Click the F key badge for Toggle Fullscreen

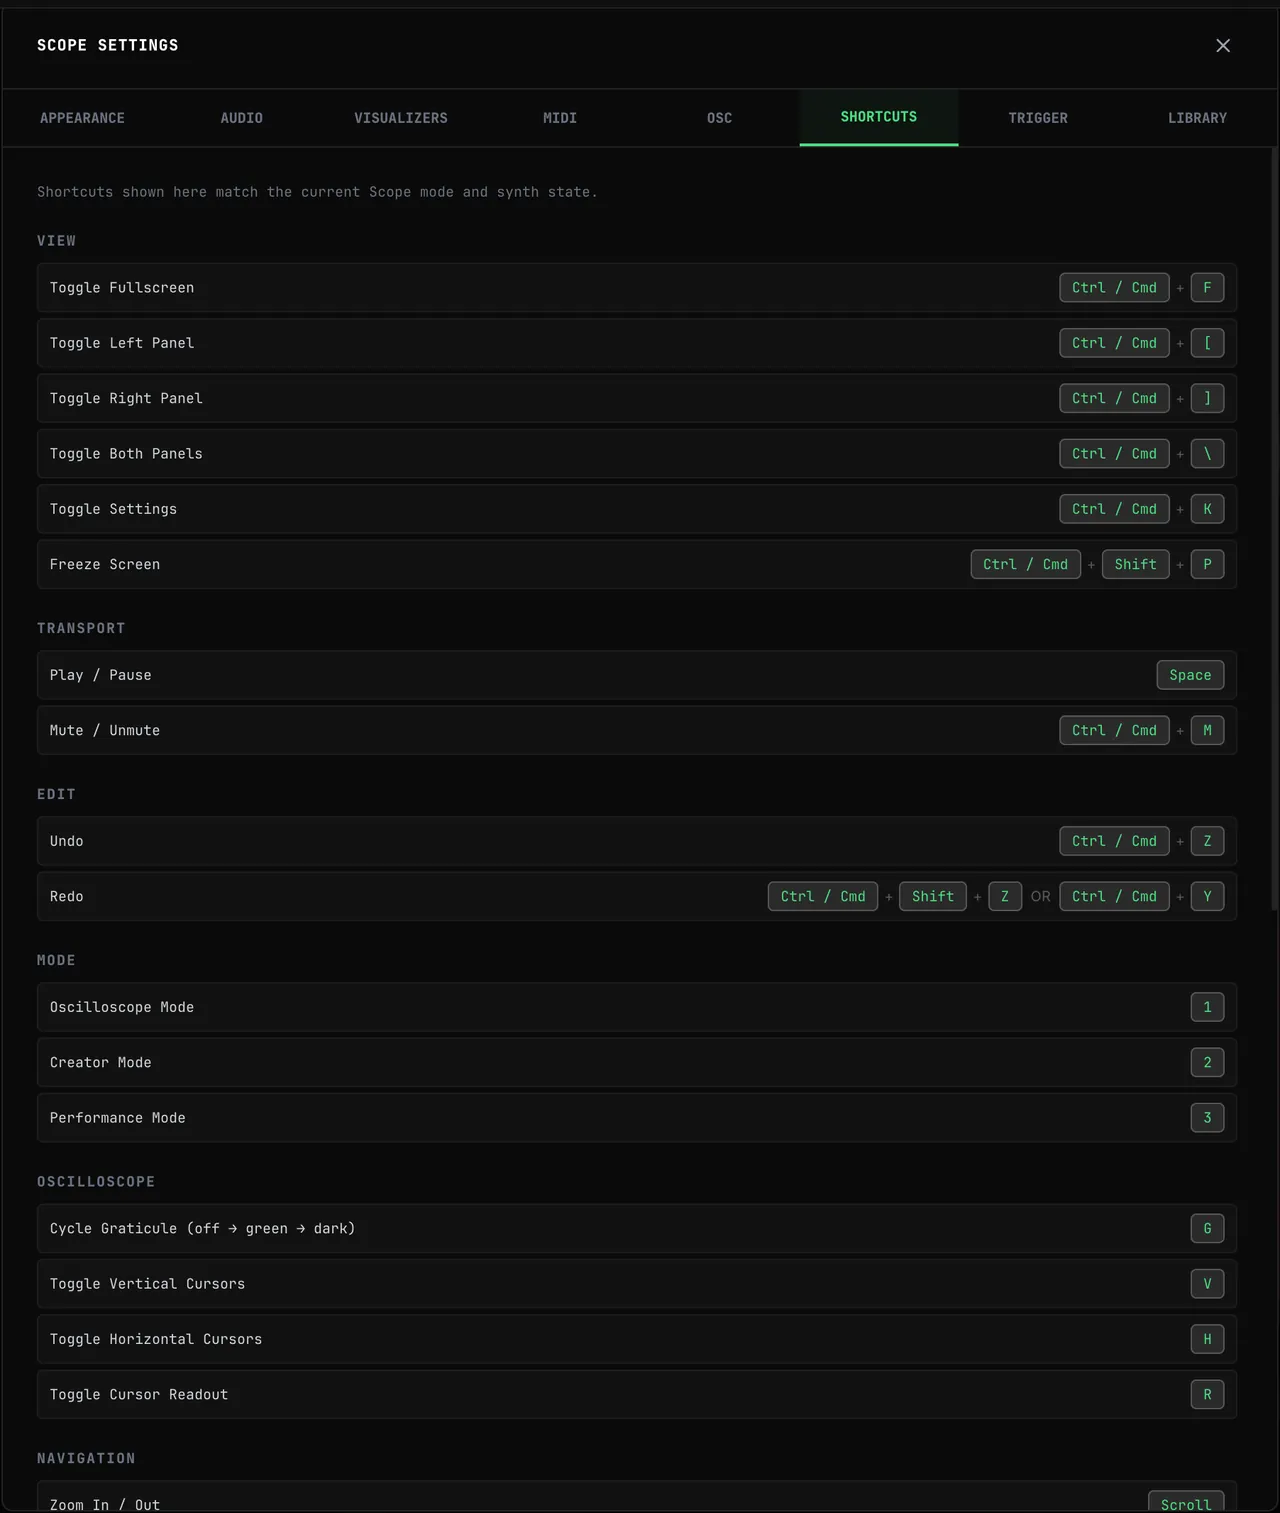tap(1207, 288)
